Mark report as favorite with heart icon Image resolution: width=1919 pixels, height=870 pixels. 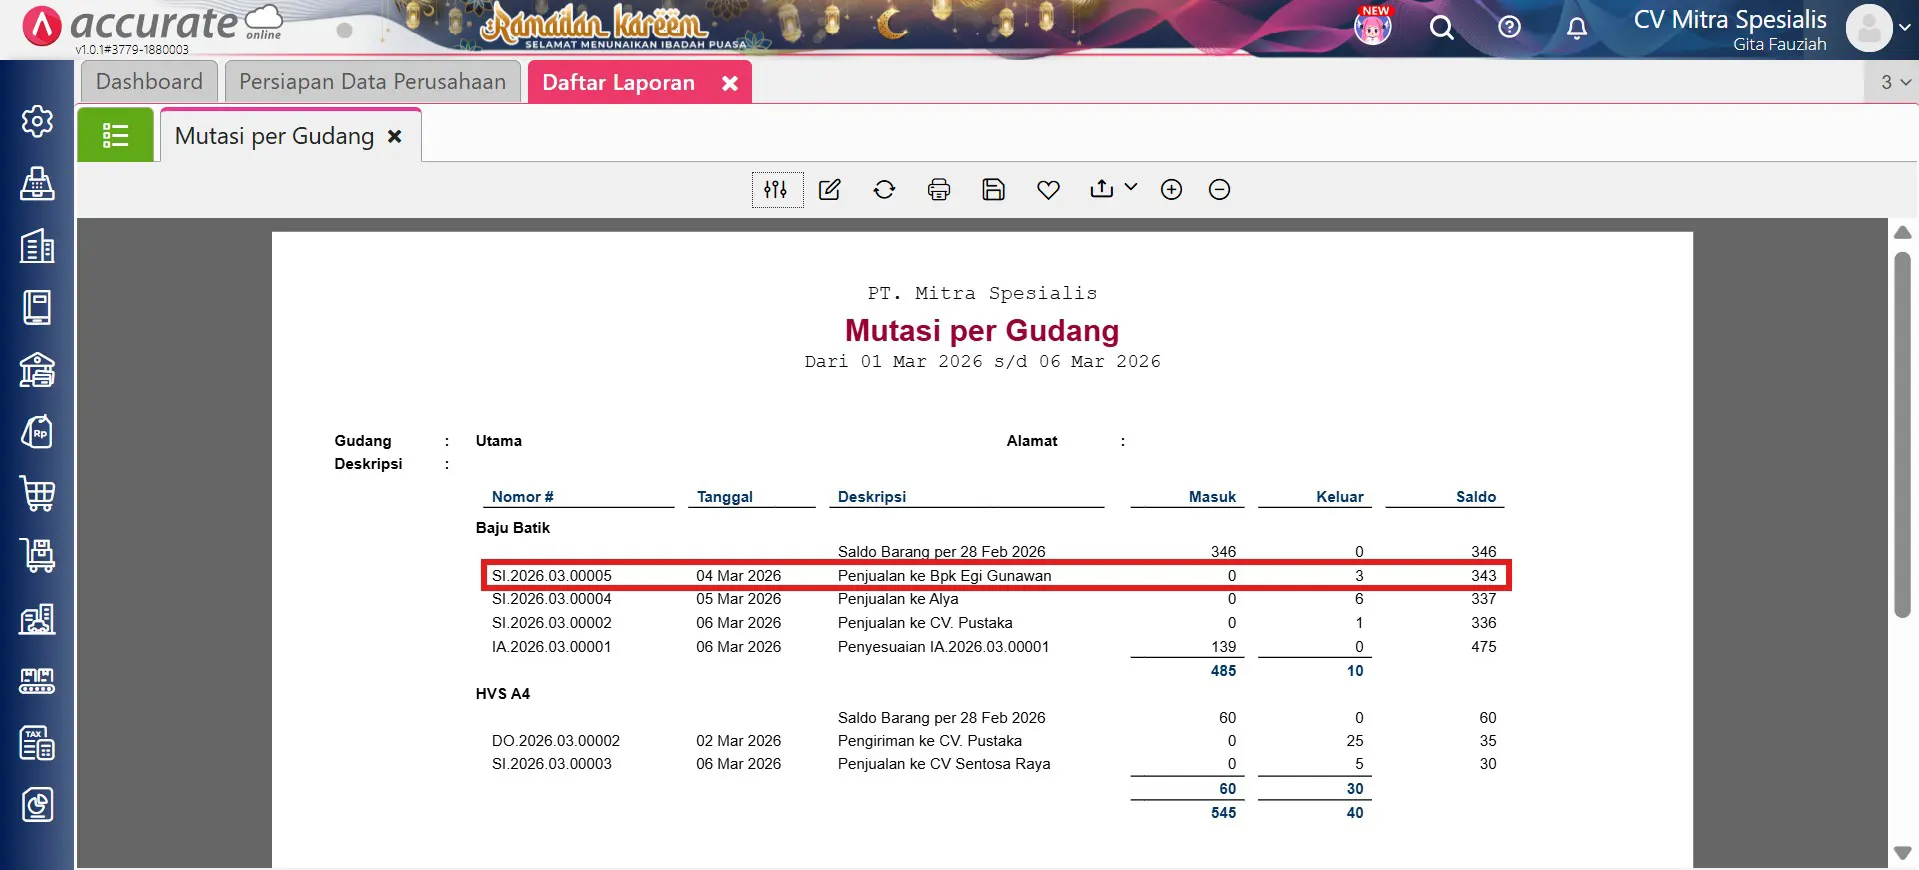pos(1048,190)
